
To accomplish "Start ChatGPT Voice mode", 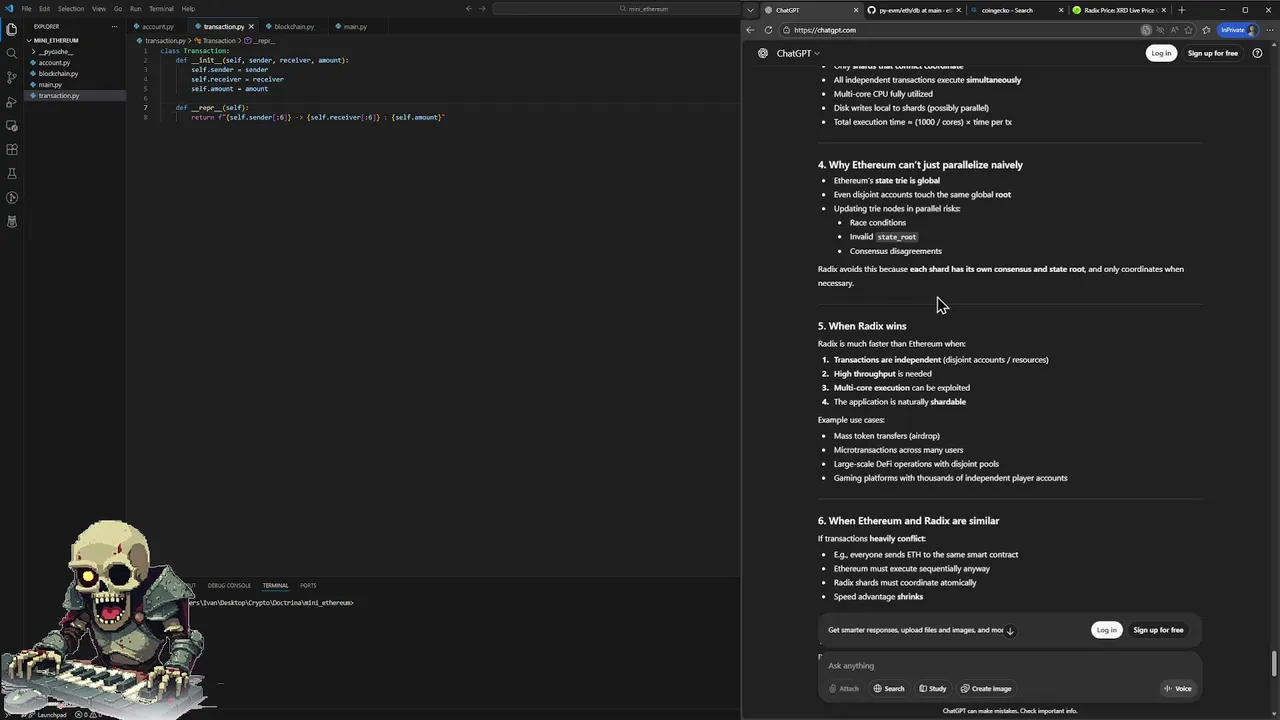I will click(1177, 688).
